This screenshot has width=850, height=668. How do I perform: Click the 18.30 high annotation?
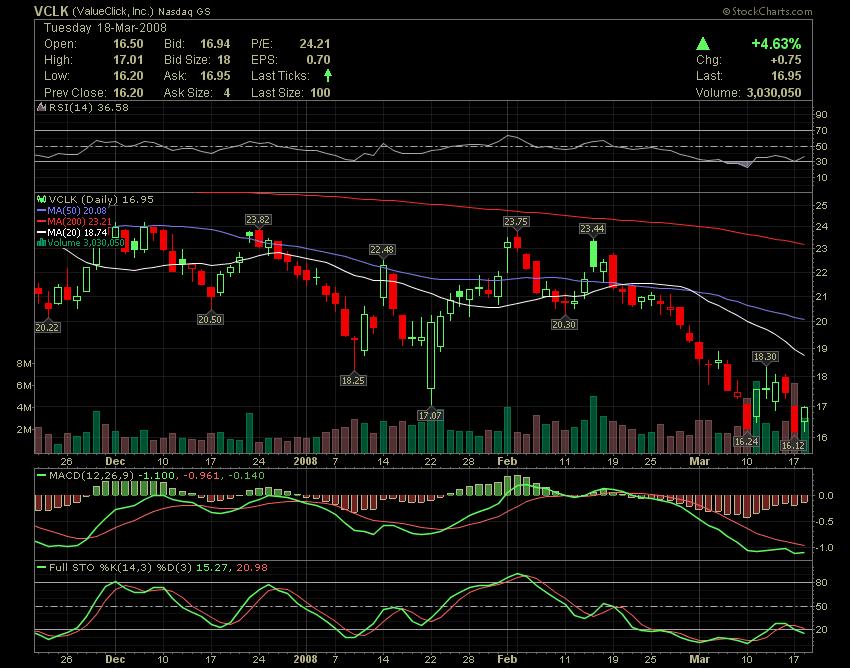click(765, 356)
